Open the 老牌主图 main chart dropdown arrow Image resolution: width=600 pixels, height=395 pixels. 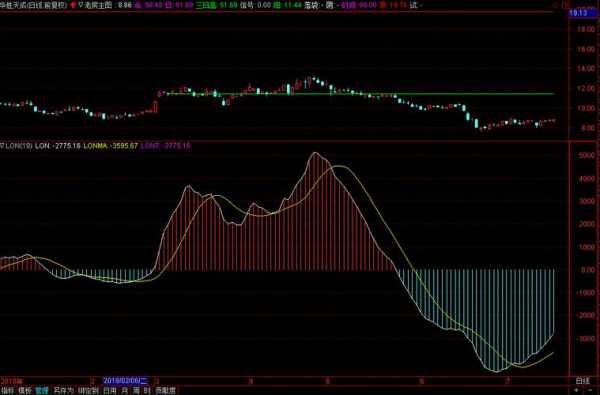[x=80, y=5]
